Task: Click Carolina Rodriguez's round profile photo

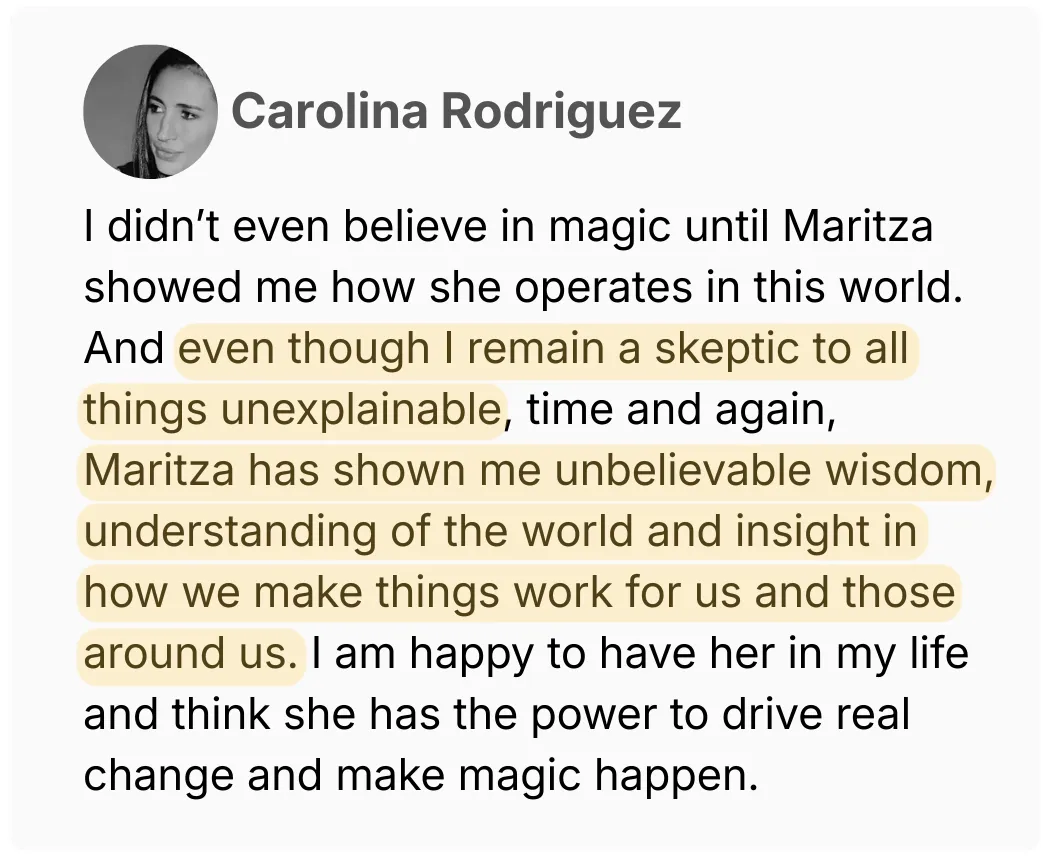Action: click(151, 112)
